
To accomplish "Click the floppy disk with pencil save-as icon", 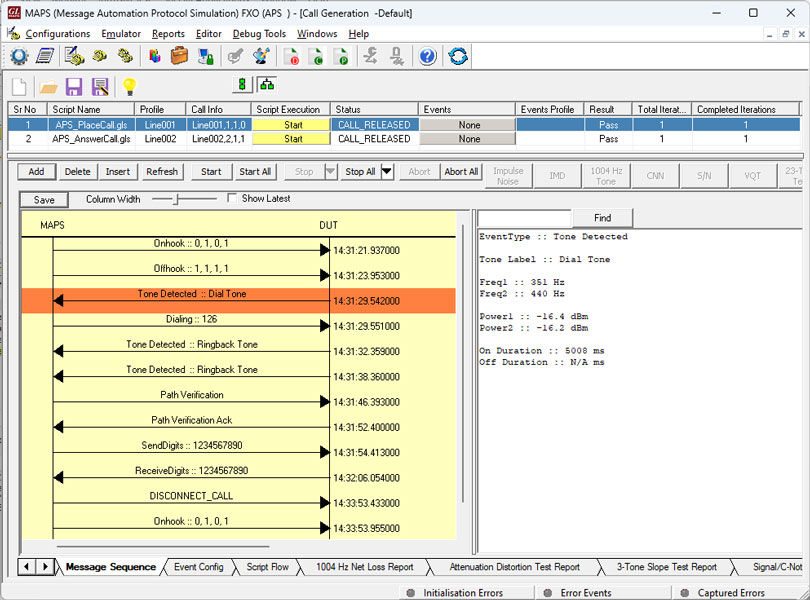I will [x=100, y=87].
